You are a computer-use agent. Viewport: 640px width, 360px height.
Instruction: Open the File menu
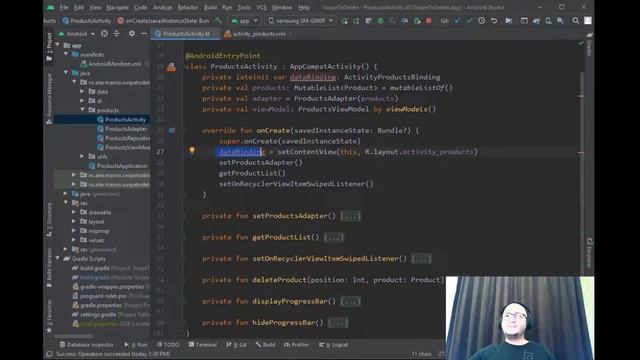pyautogui.click(x=64, y=7)
